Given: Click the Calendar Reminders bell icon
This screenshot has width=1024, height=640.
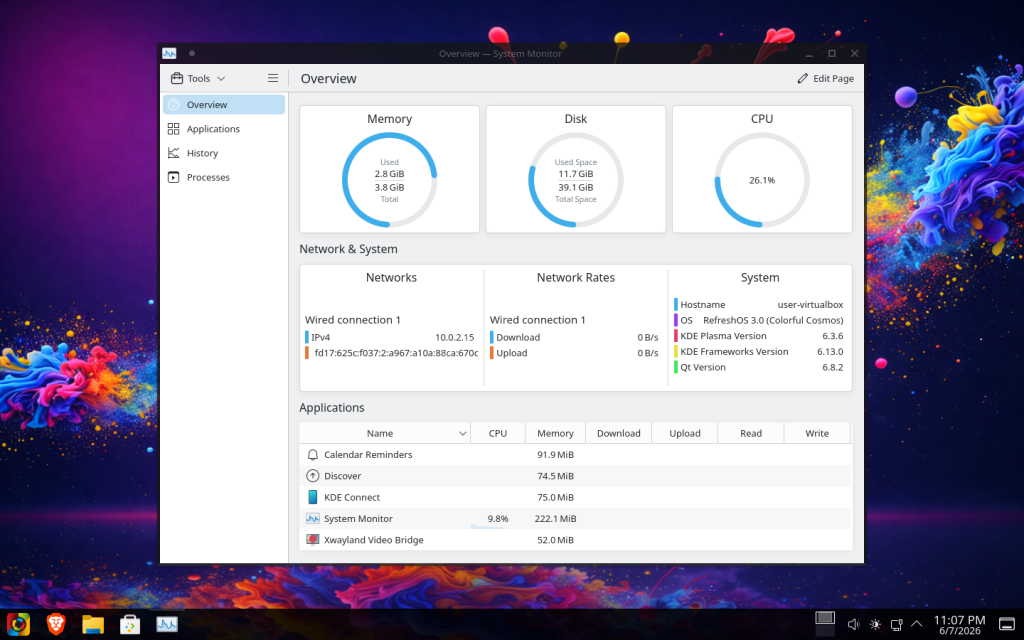Looking at the screenshot, I should (x=313, y=455).
